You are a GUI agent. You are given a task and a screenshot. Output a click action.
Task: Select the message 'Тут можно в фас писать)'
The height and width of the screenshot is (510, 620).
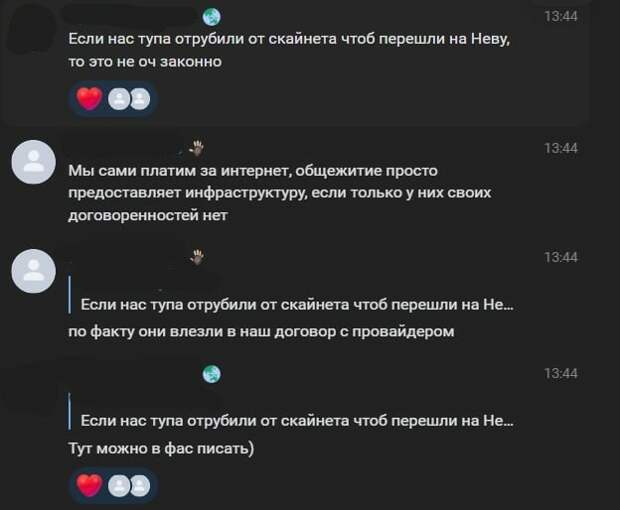(x=161, y=448)
